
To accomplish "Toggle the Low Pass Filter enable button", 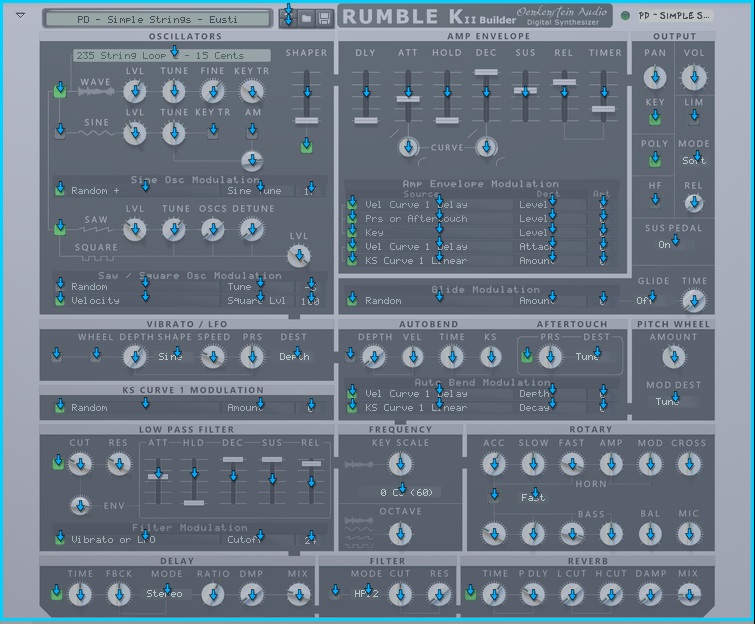I will tap(58, 463).
